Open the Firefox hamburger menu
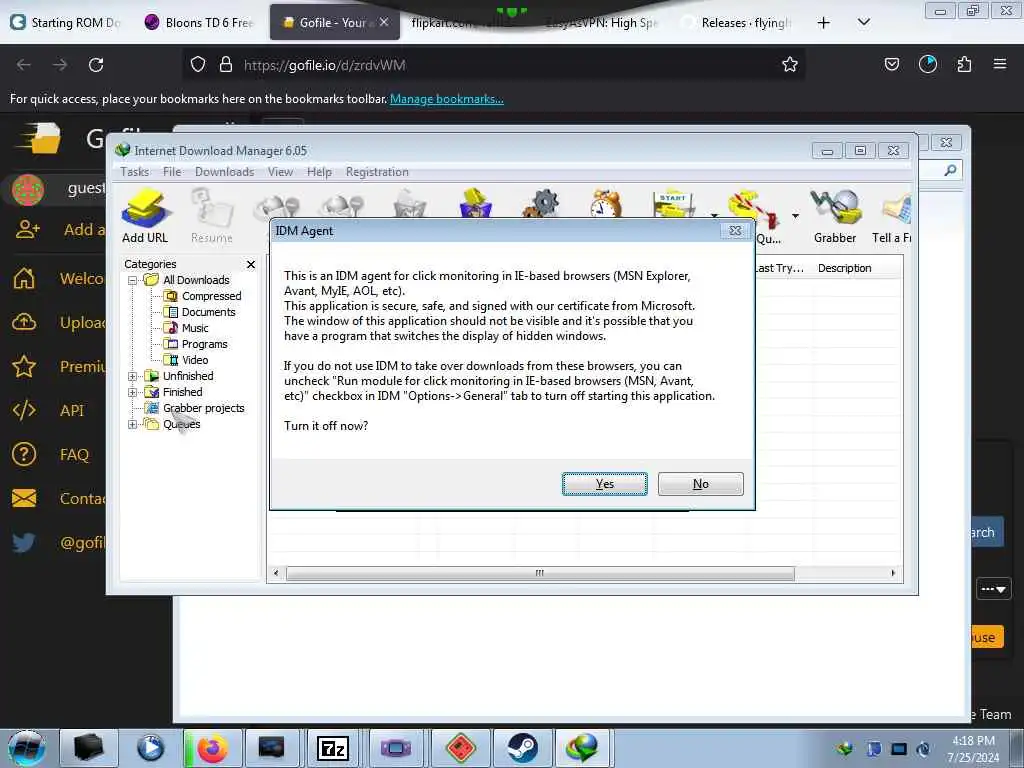The height and width of the screenshot is (768, 1024). coord(1000,64)
